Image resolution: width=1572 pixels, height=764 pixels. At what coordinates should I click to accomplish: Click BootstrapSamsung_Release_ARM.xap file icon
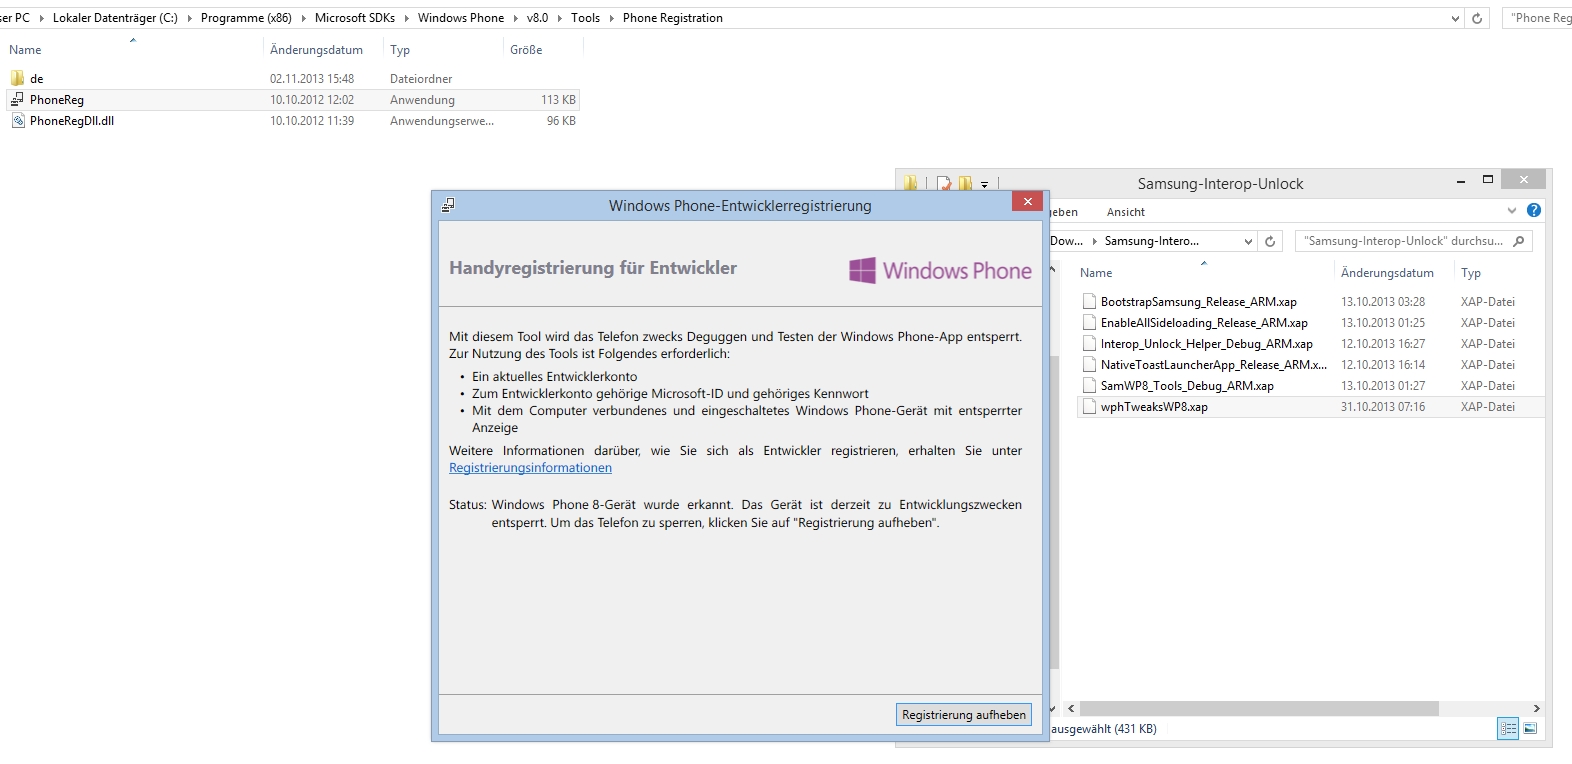pyautogui.click(x=1089, y=301)
